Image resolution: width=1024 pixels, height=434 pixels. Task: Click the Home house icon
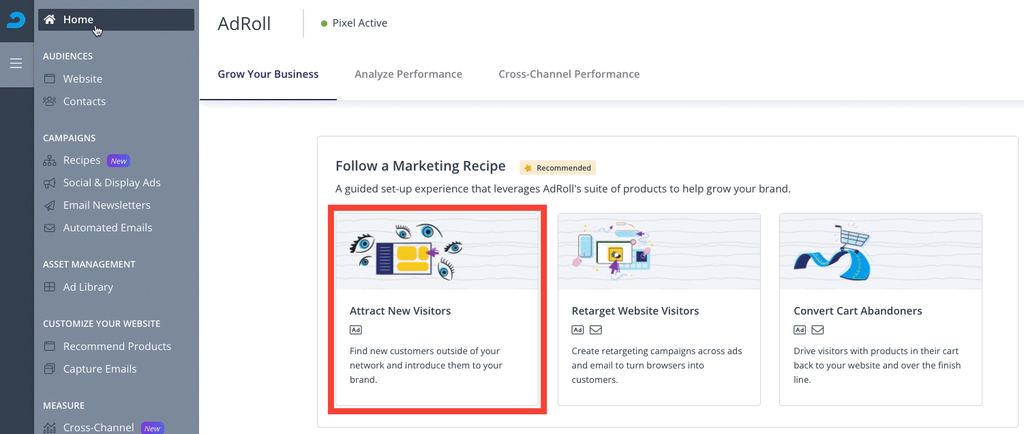[x=49, y=20]
